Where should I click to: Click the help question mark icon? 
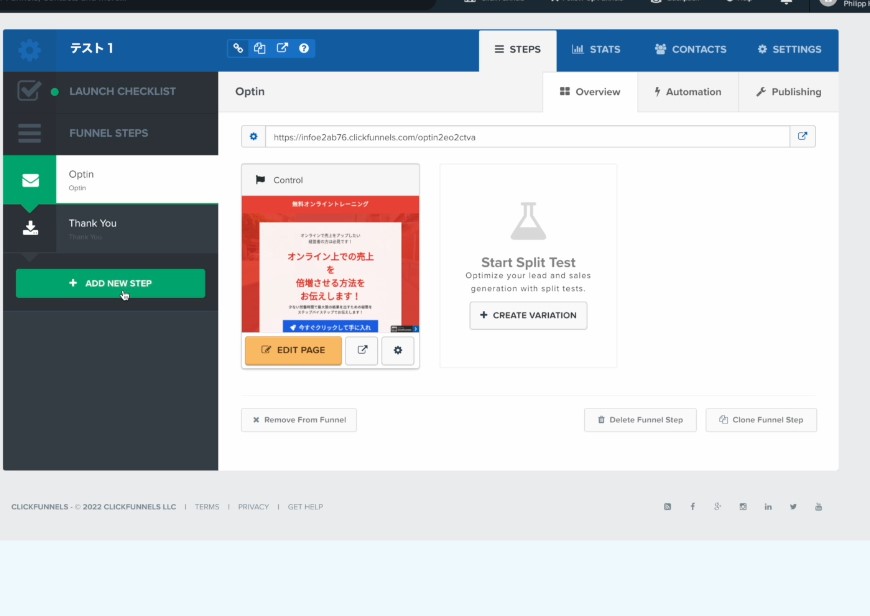(304, 48)
